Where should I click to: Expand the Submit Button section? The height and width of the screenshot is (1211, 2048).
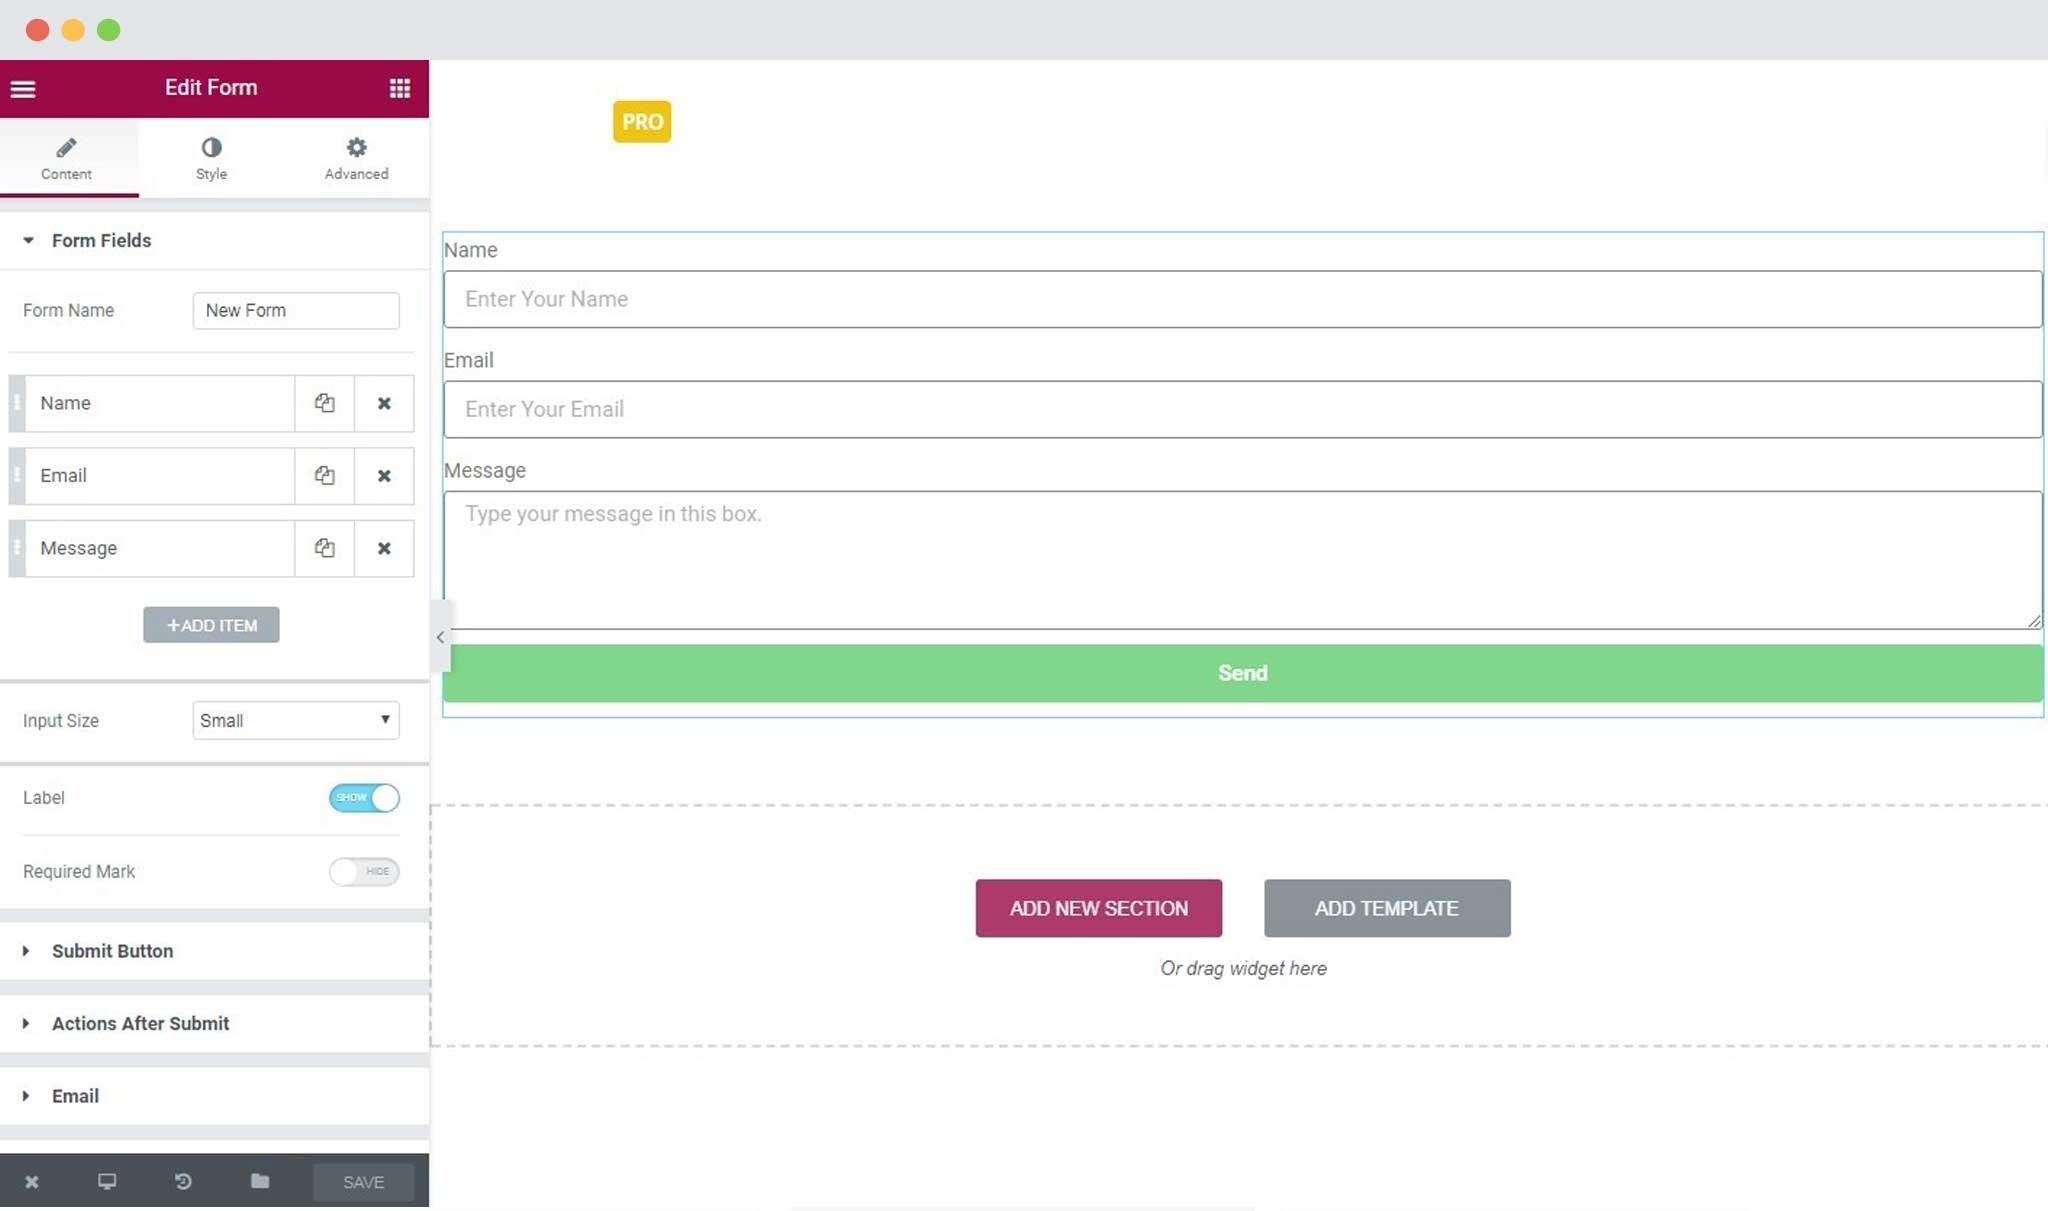point(112,951)
